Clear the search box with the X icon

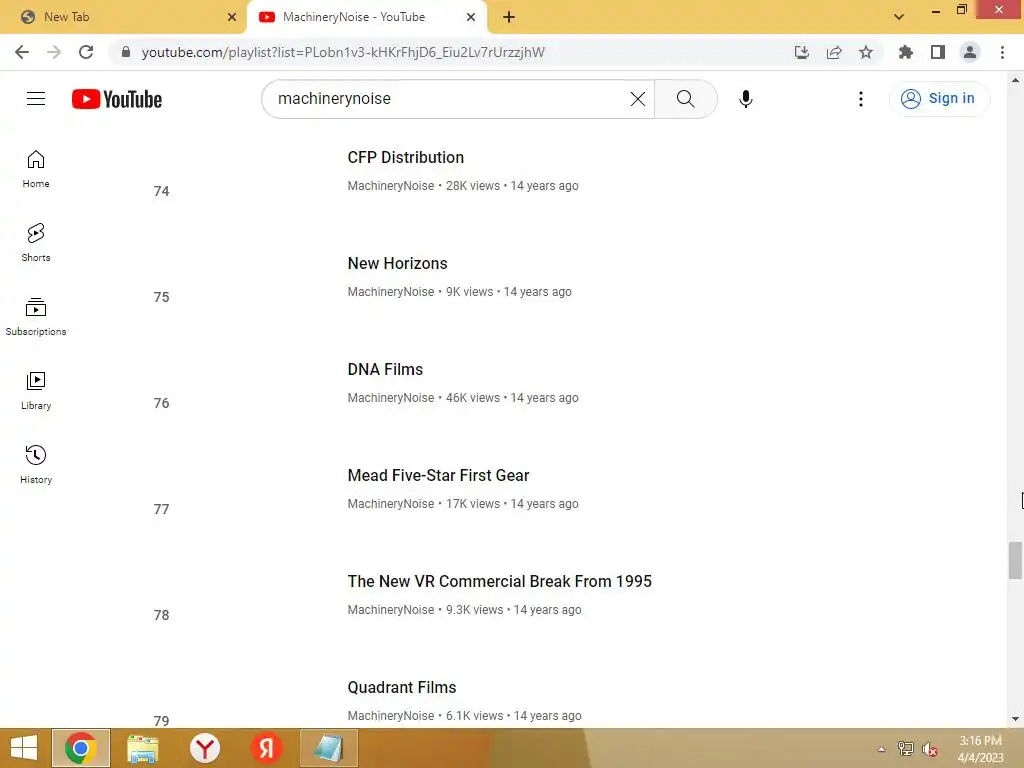[x=637, y=99]
